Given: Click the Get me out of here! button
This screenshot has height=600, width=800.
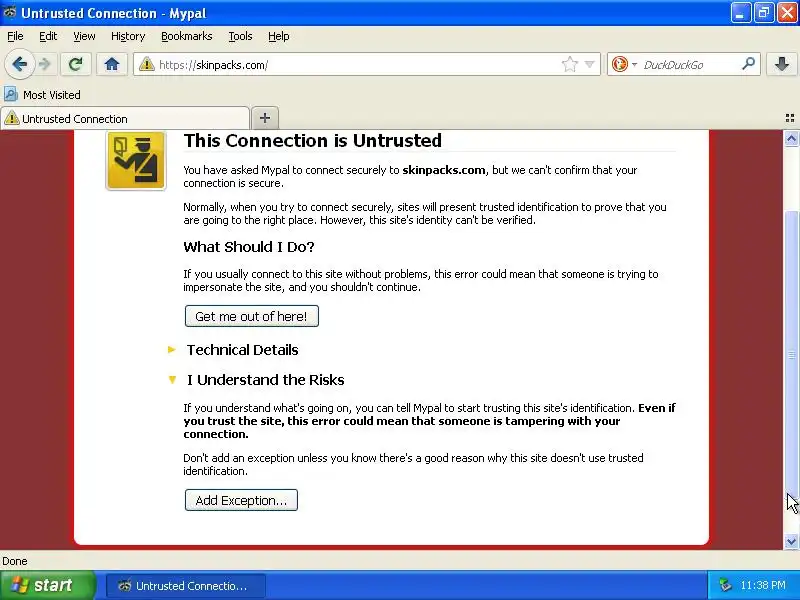Looking at the screenshot, I should 252,316.
